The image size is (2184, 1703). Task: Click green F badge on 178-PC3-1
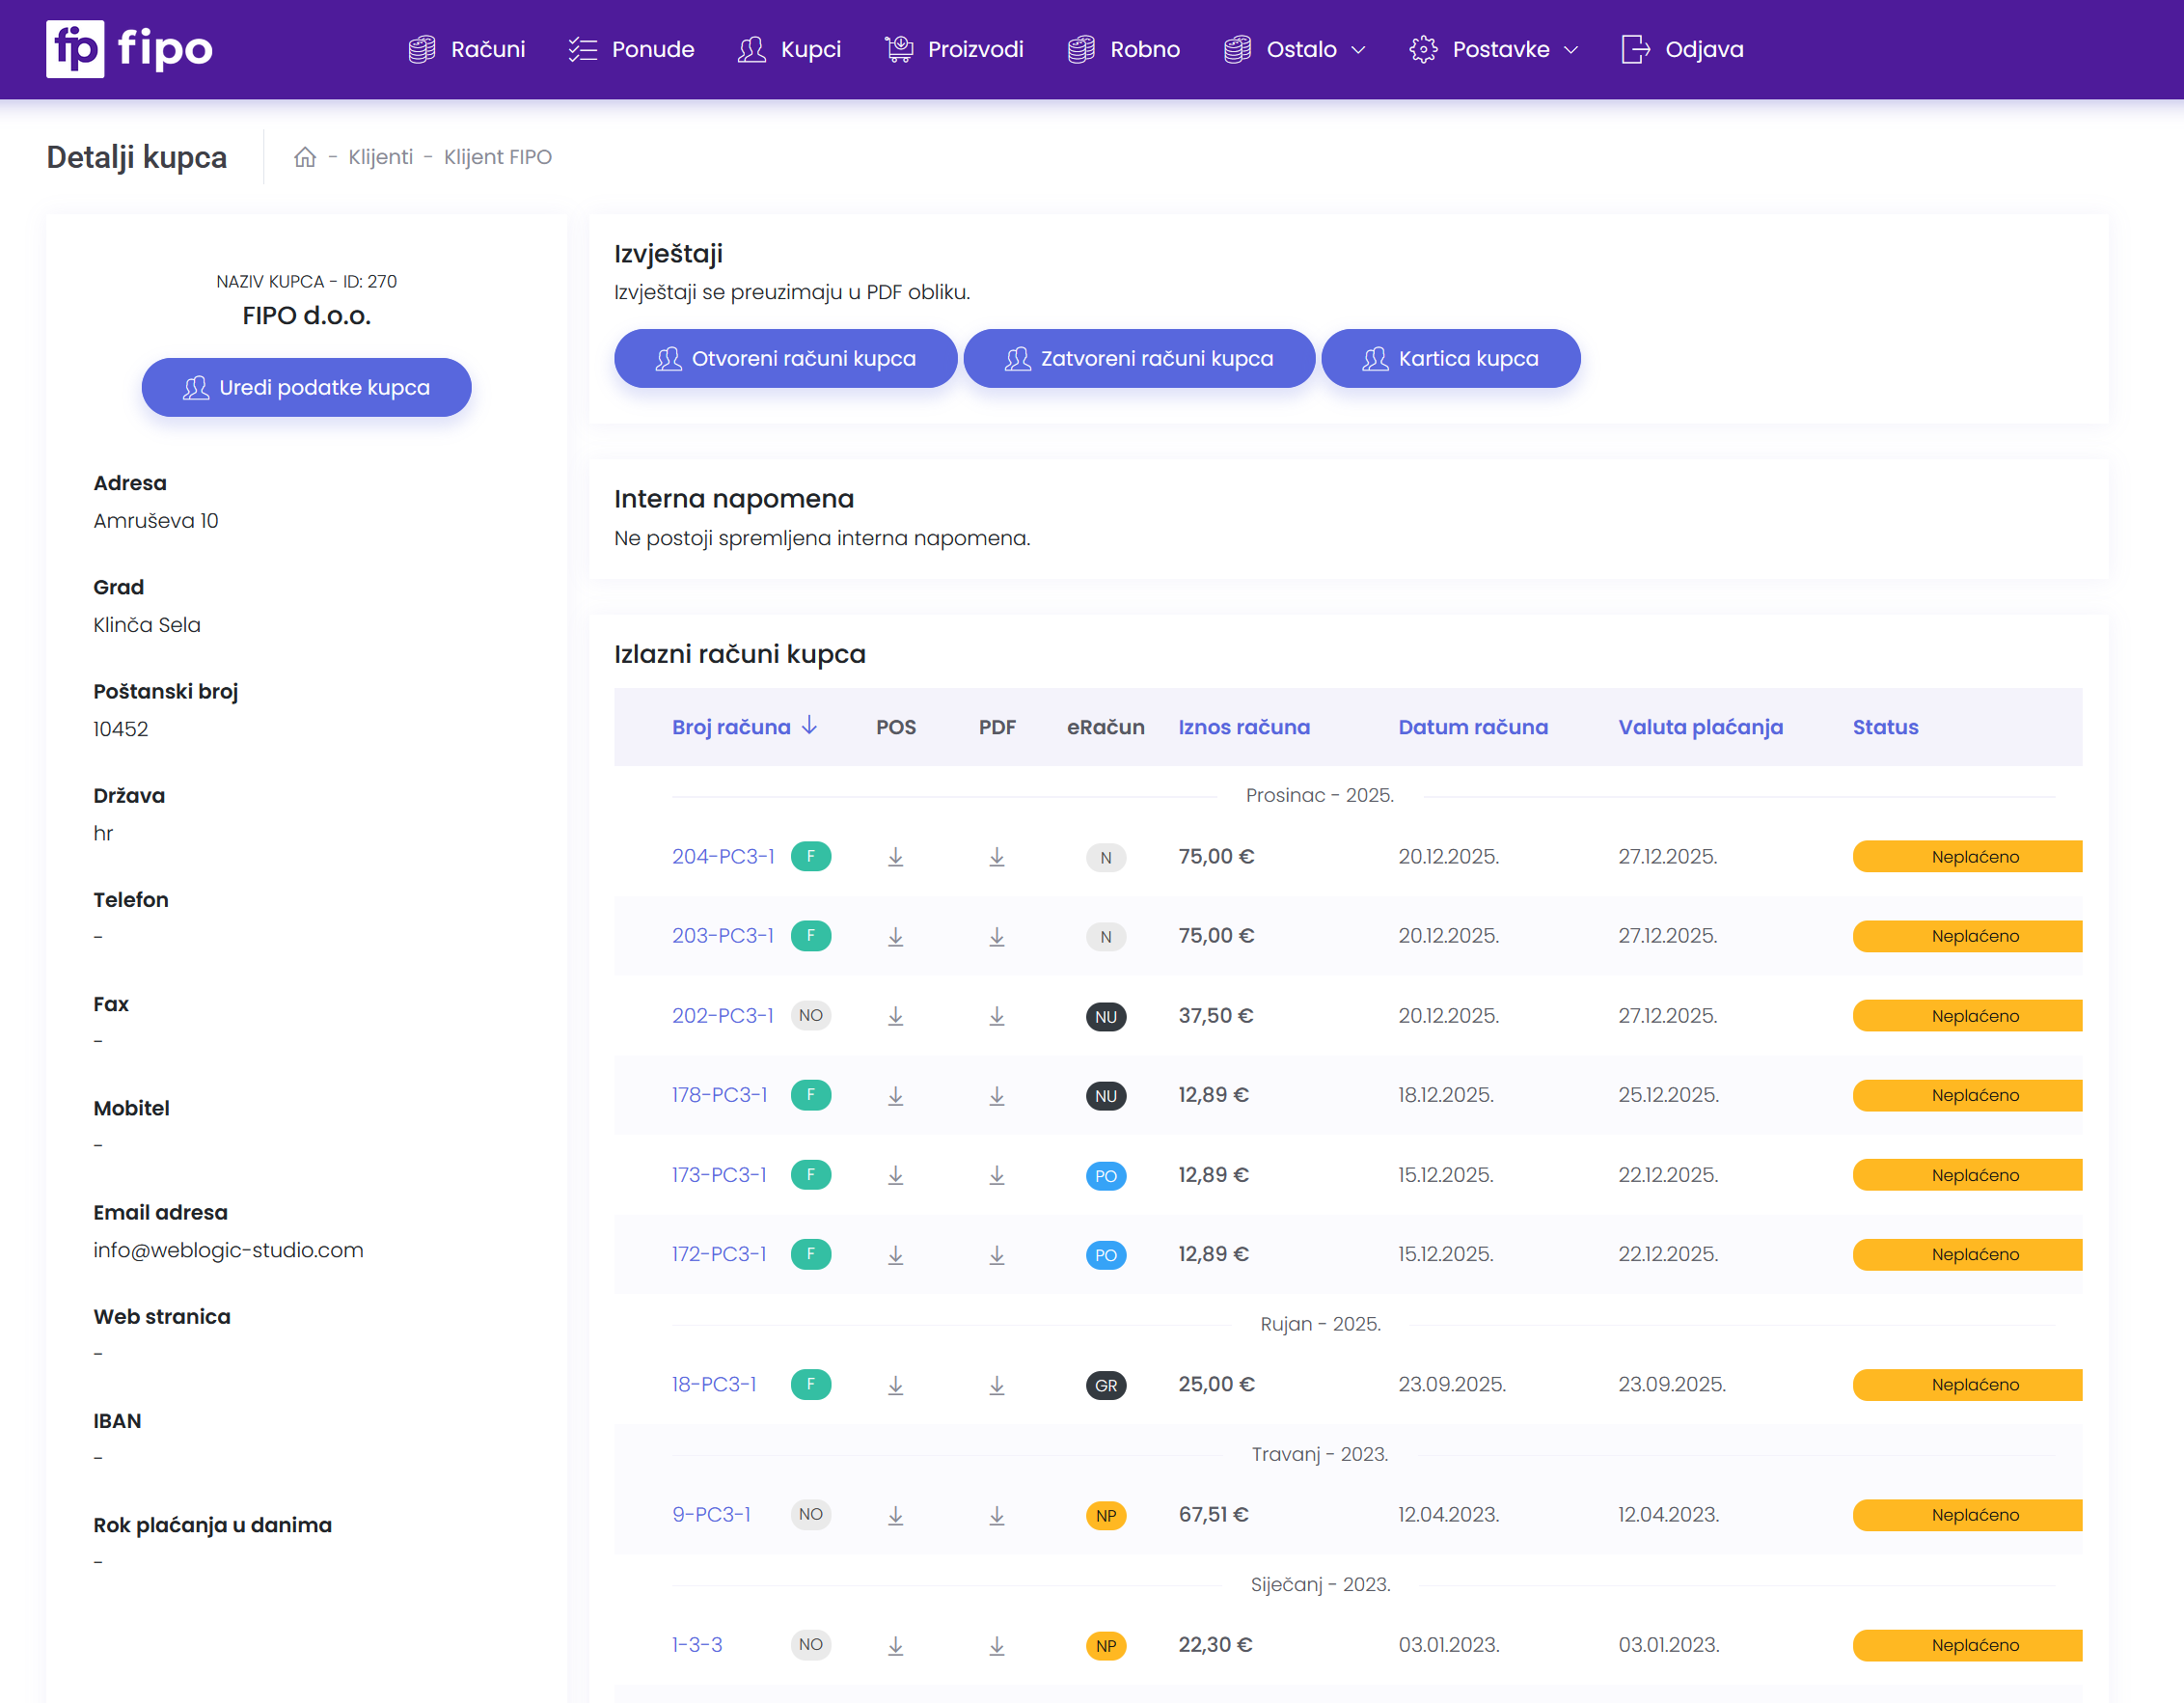coord(810,1095)
